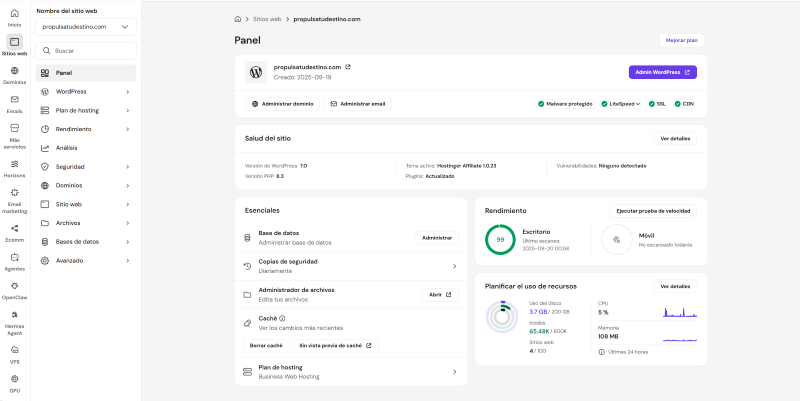800x401 pixels.
Task: Open the LiteSpeed status dropdown
Action: click(x=621, y=104)
